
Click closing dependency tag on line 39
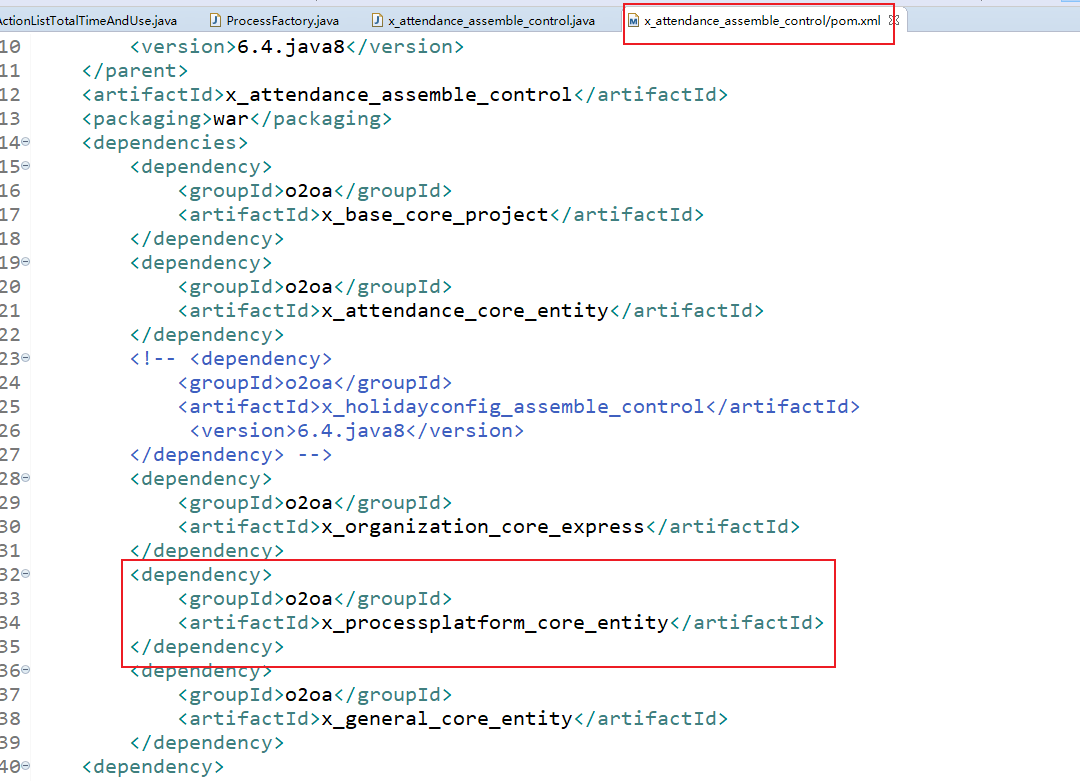point(207,743)
